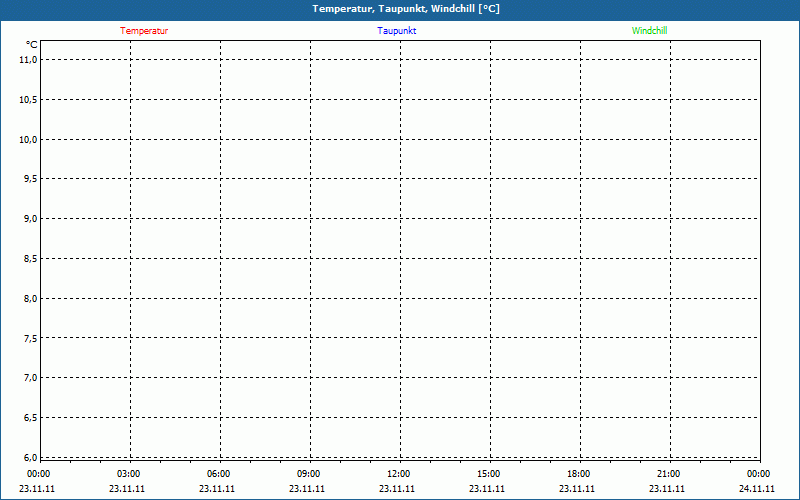Viewport: 800px width, 500px height.
Task: Click the 9,5 y-axis value
Action: pos(31,179)
